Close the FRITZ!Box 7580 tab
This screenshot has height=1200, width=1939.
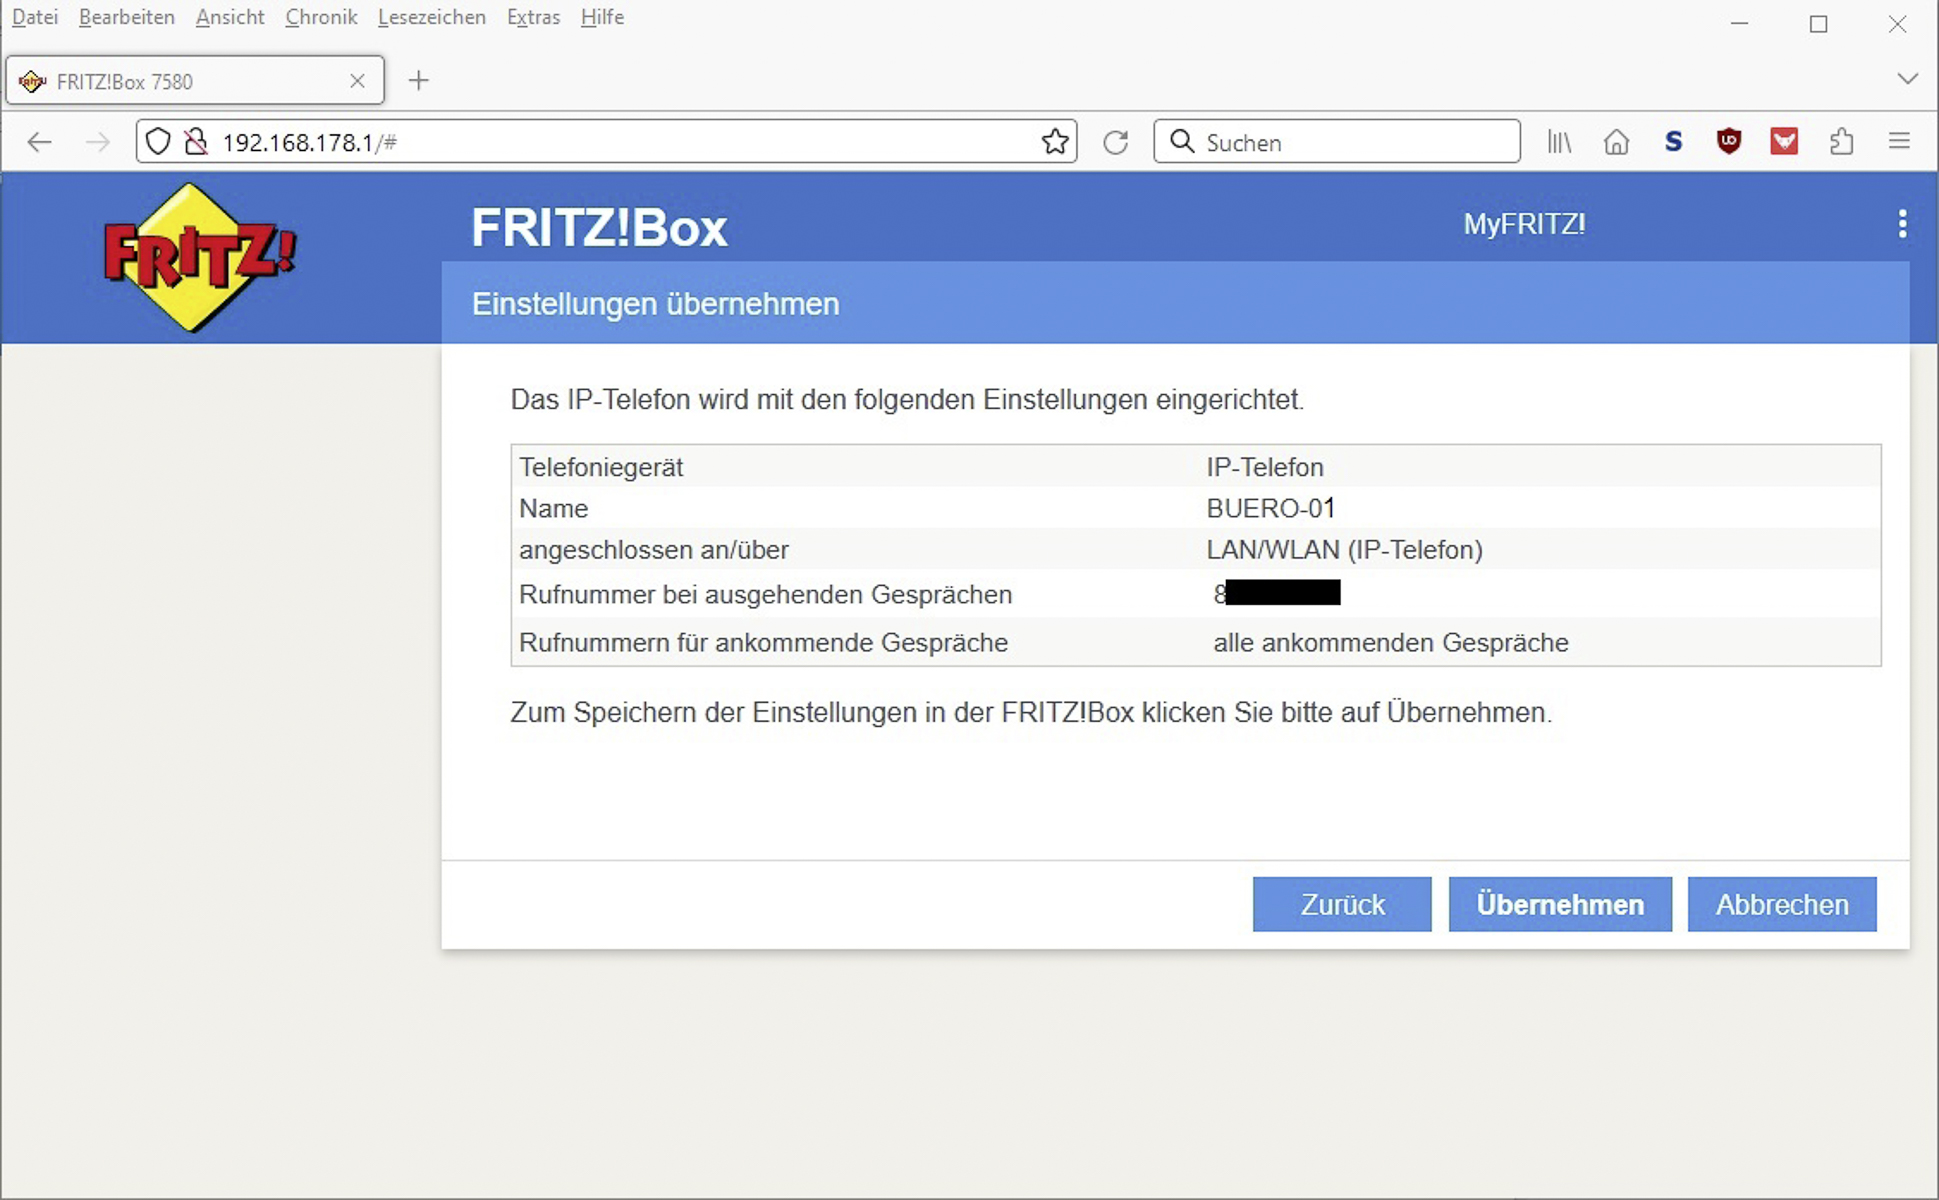click(x=357, y=81)
